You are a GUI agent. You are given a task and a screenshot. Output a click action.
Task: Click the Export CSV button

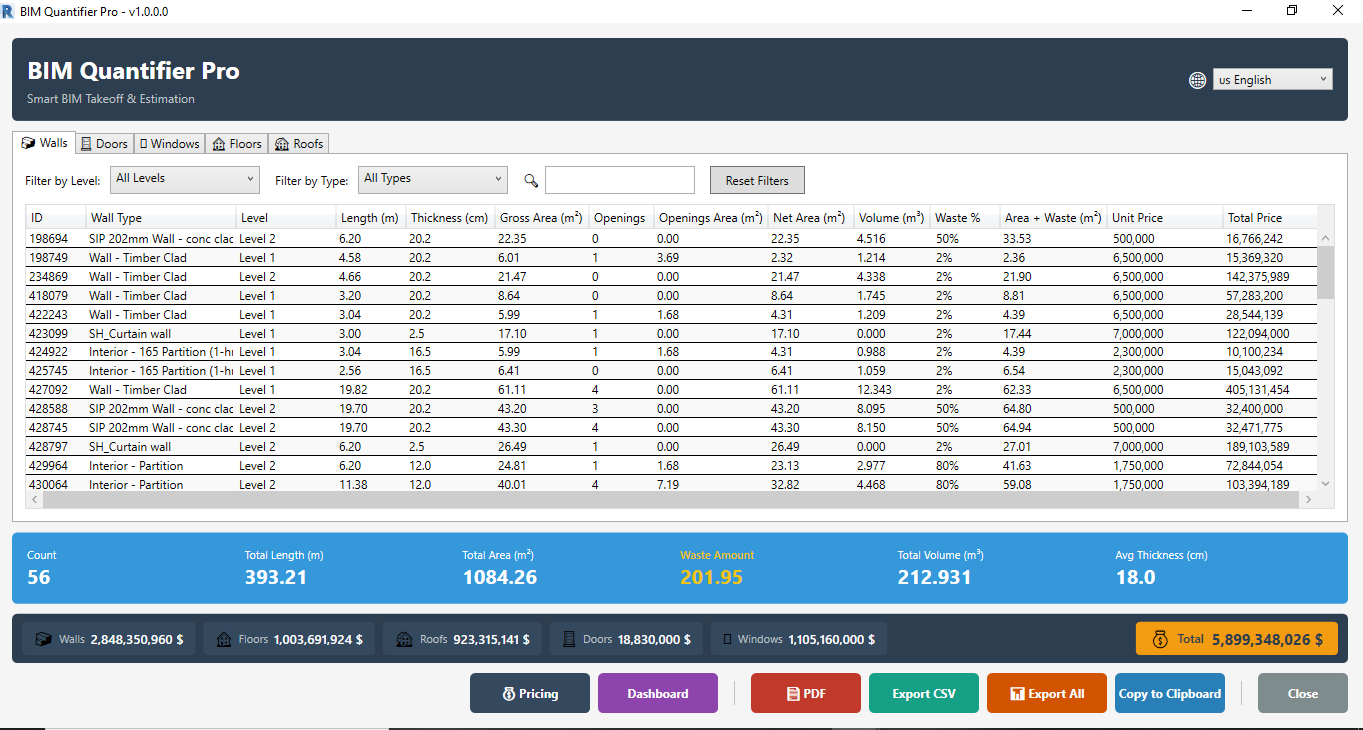[x=924, y=693]
